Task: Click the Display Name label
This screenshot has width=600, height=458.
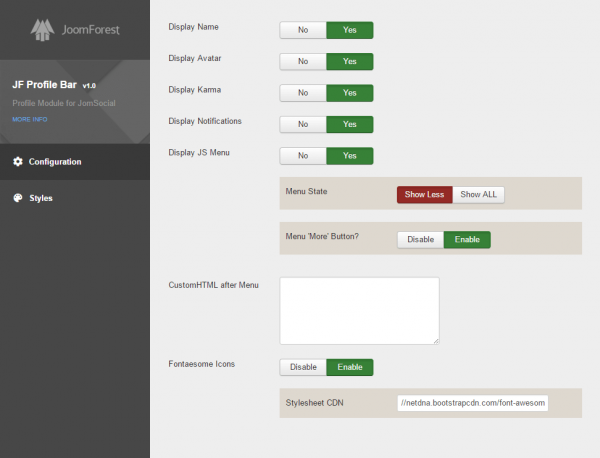Action: 194,27
